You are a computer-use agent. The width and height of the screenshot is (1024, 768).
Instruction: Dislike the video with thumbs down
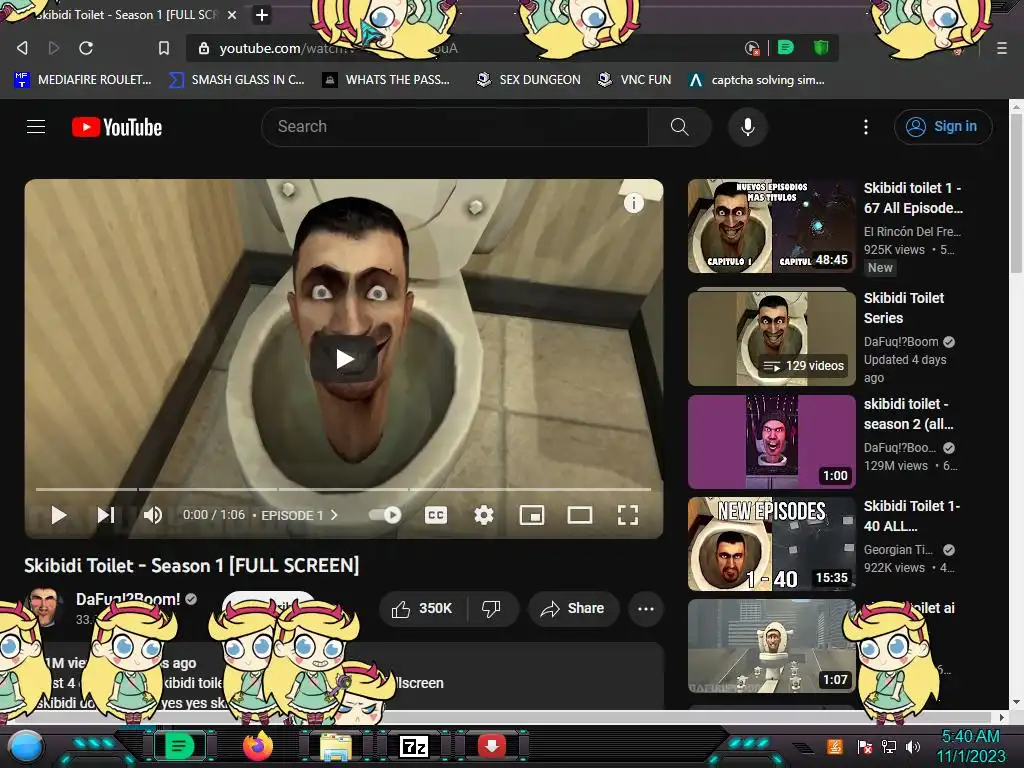[492, 609]
